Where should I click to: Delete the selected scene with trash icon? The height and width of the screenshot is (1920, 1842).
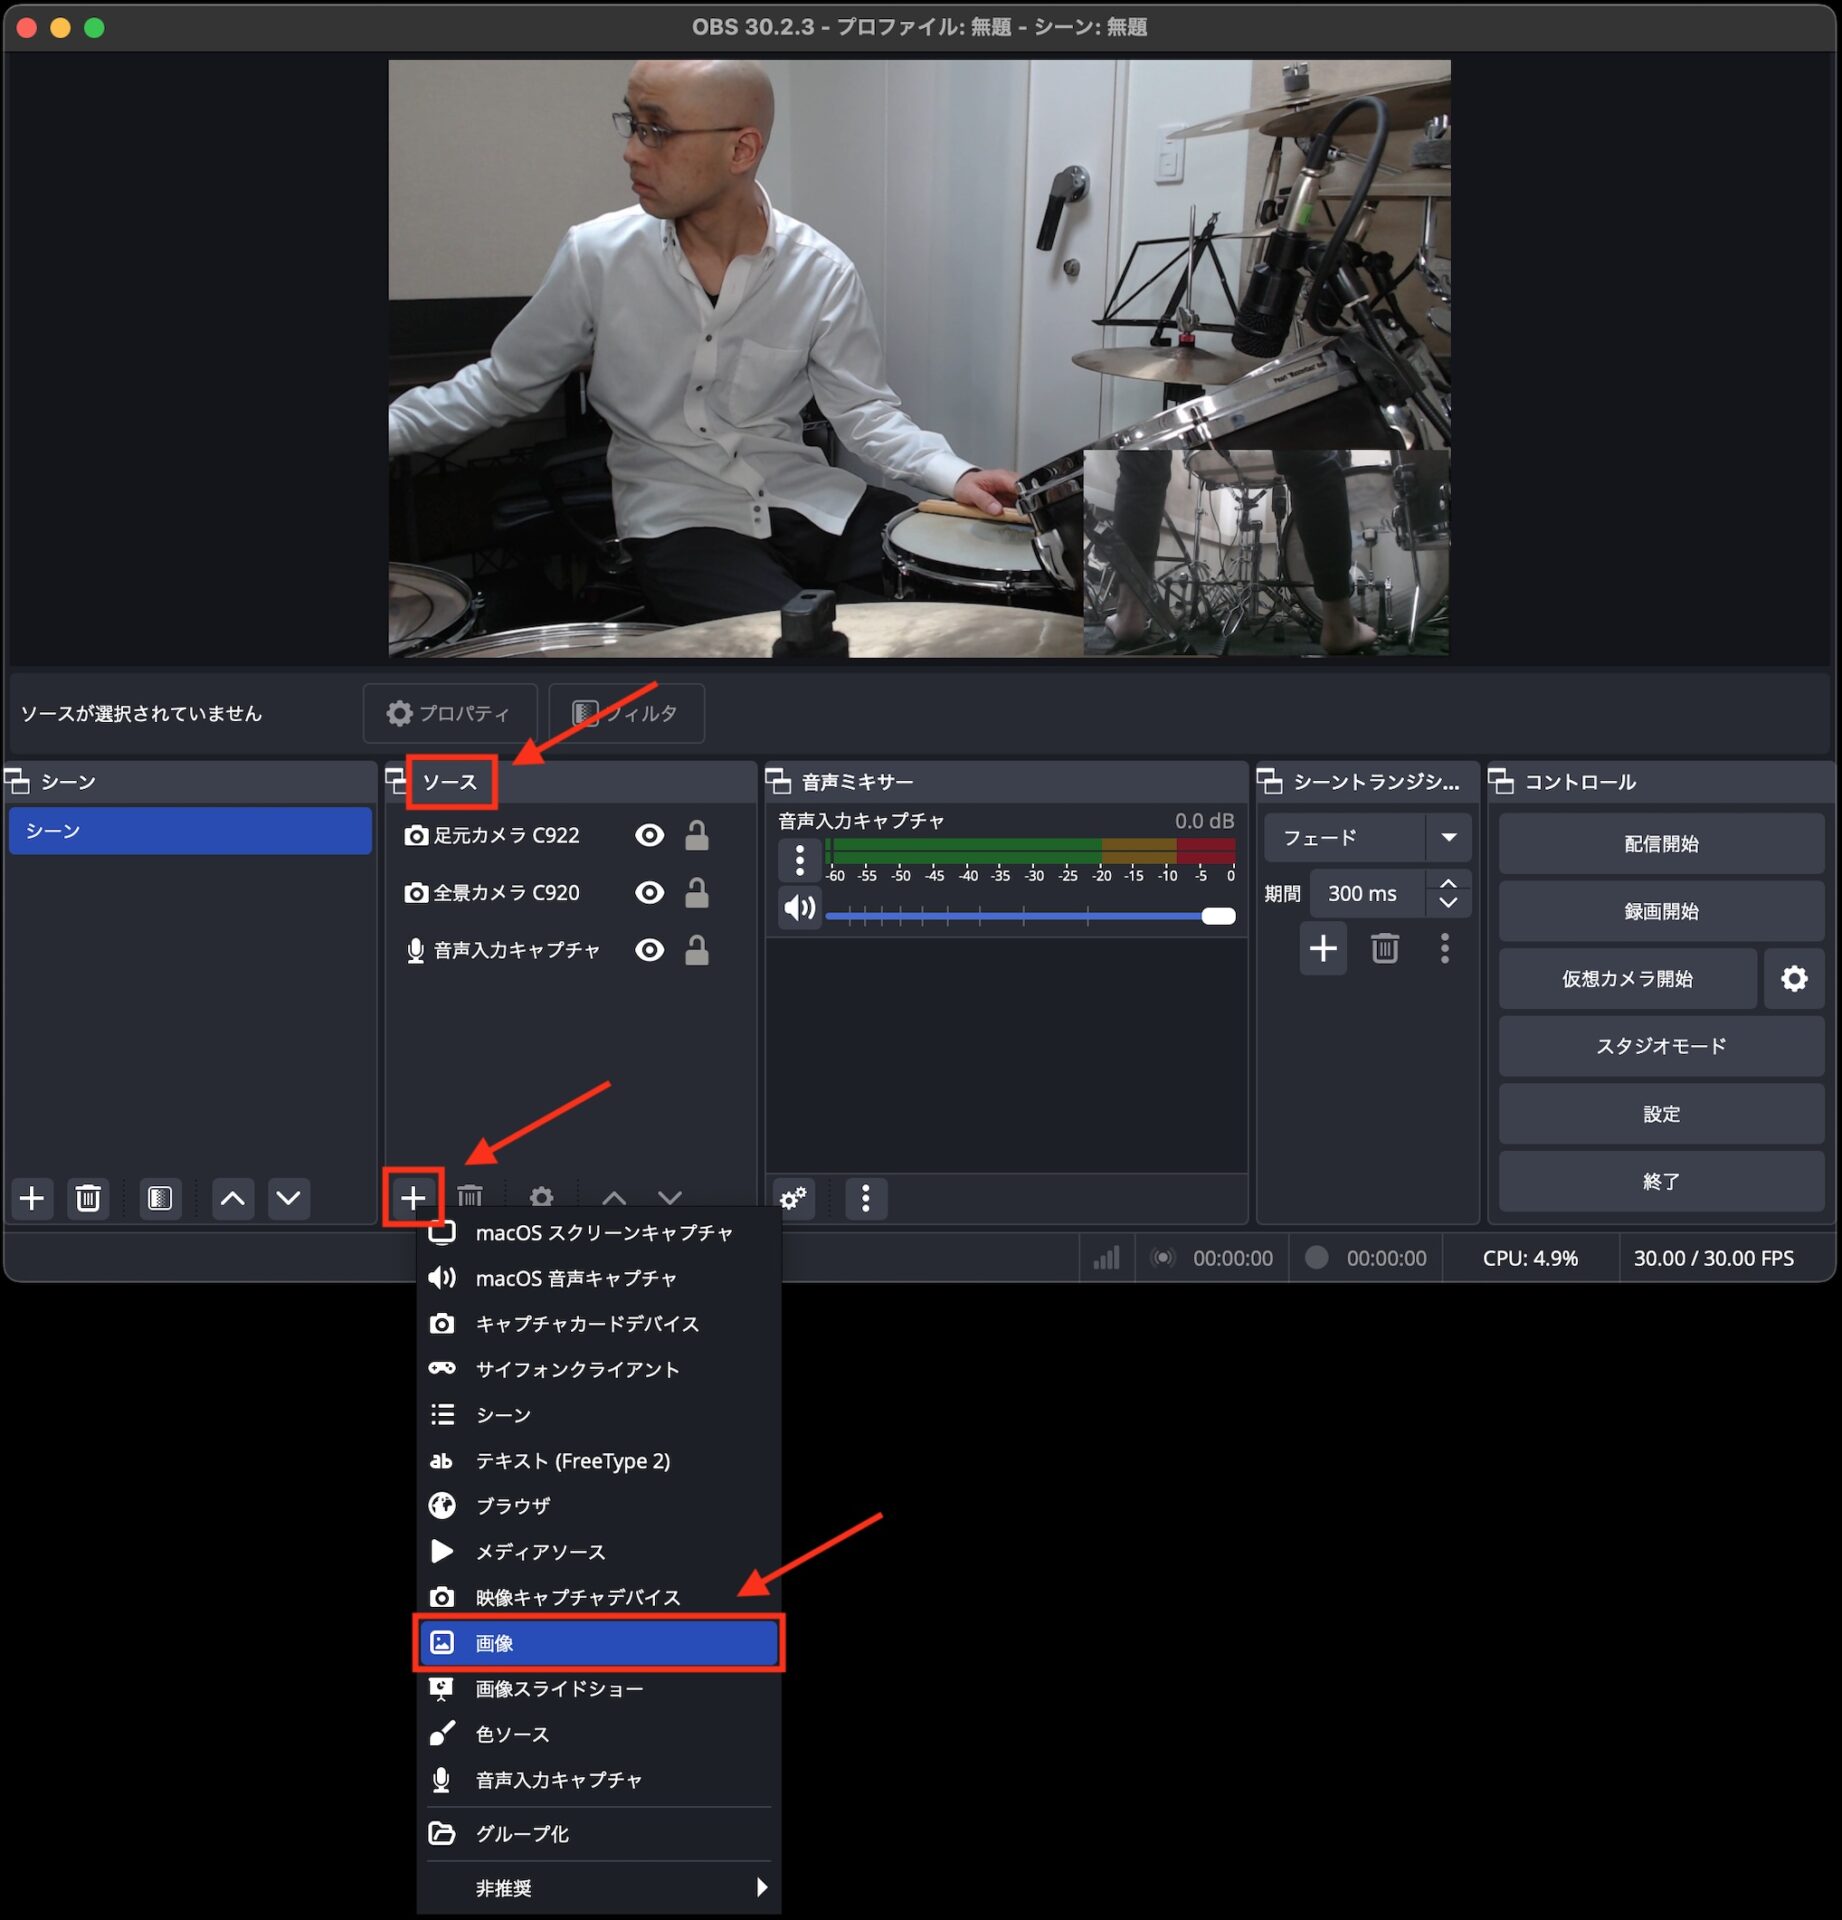(x=88, y=1198)
